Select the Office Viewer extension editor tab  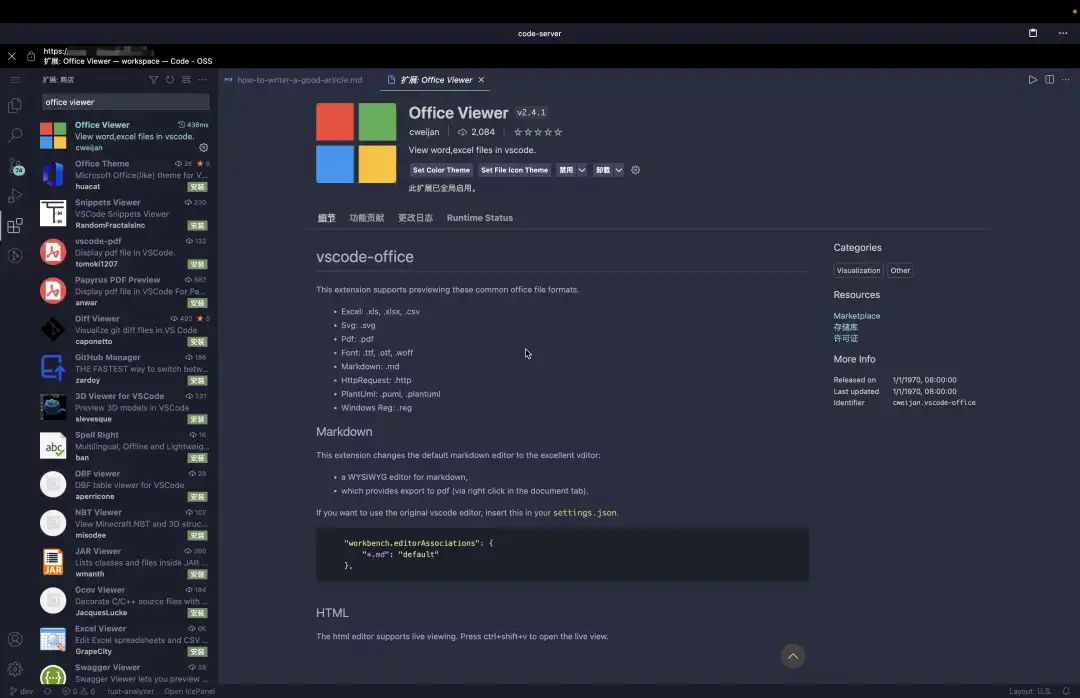[x=436, y=80]
